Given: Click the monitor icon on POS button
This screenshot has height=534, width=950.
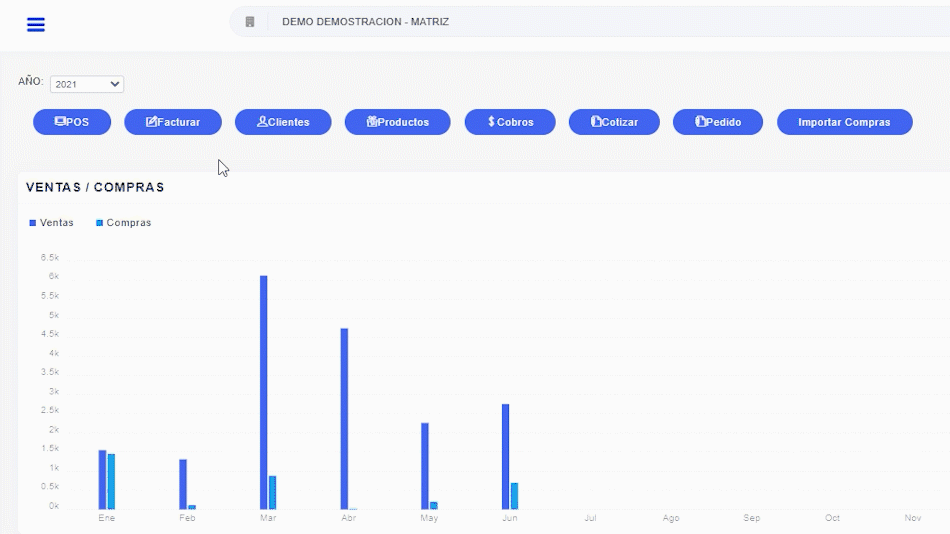Looking at the screenshot, I should [60, 122].
